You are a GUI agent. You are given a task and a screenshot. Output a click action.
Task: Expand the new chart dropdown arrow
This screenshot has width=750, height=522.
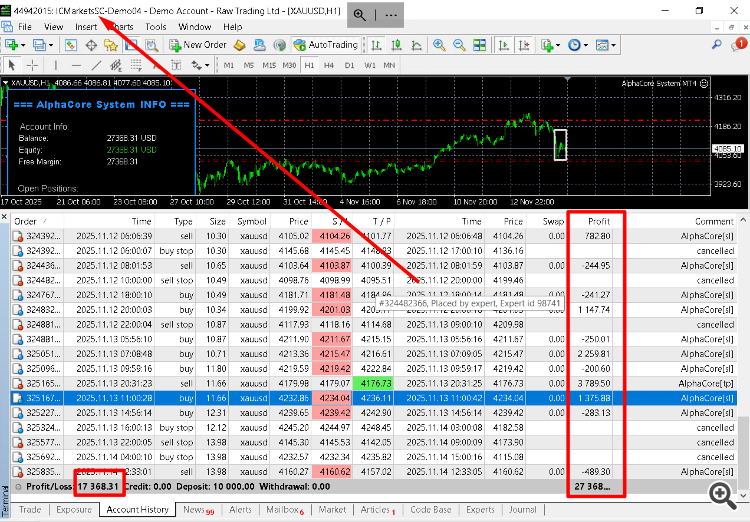coord(23,45)
